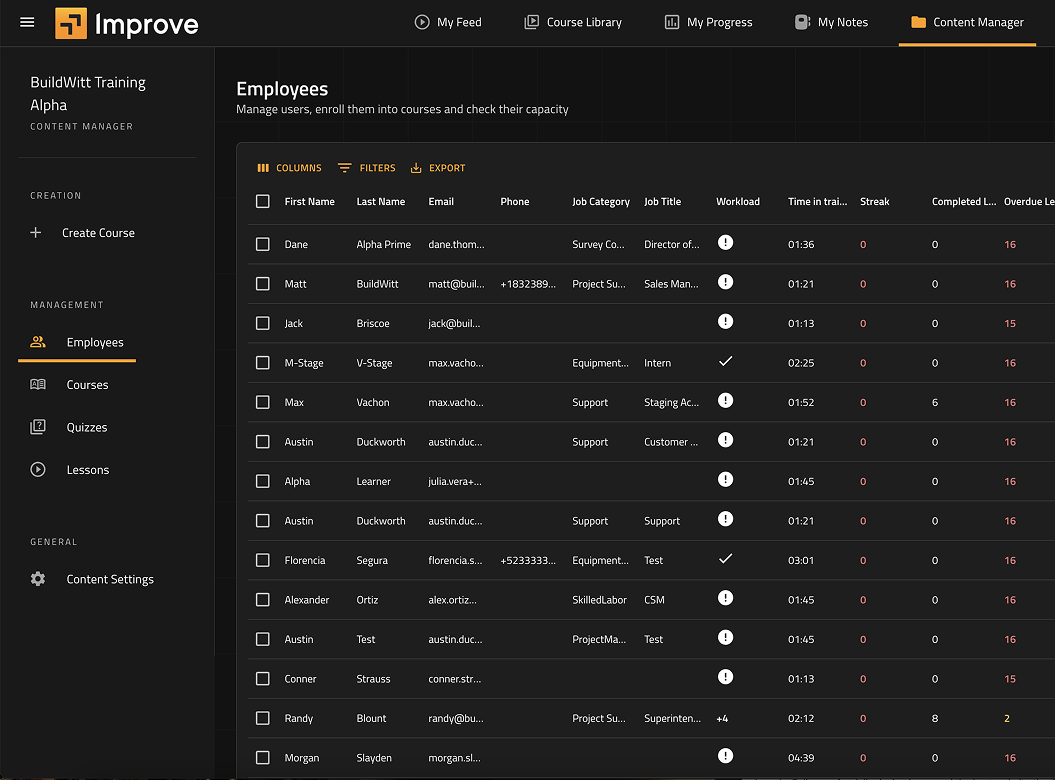Check the box for Dane Alpha Prime
The width and height of the screenshot is (1055, 780).
pyautogui.click(x=263, y=244)
